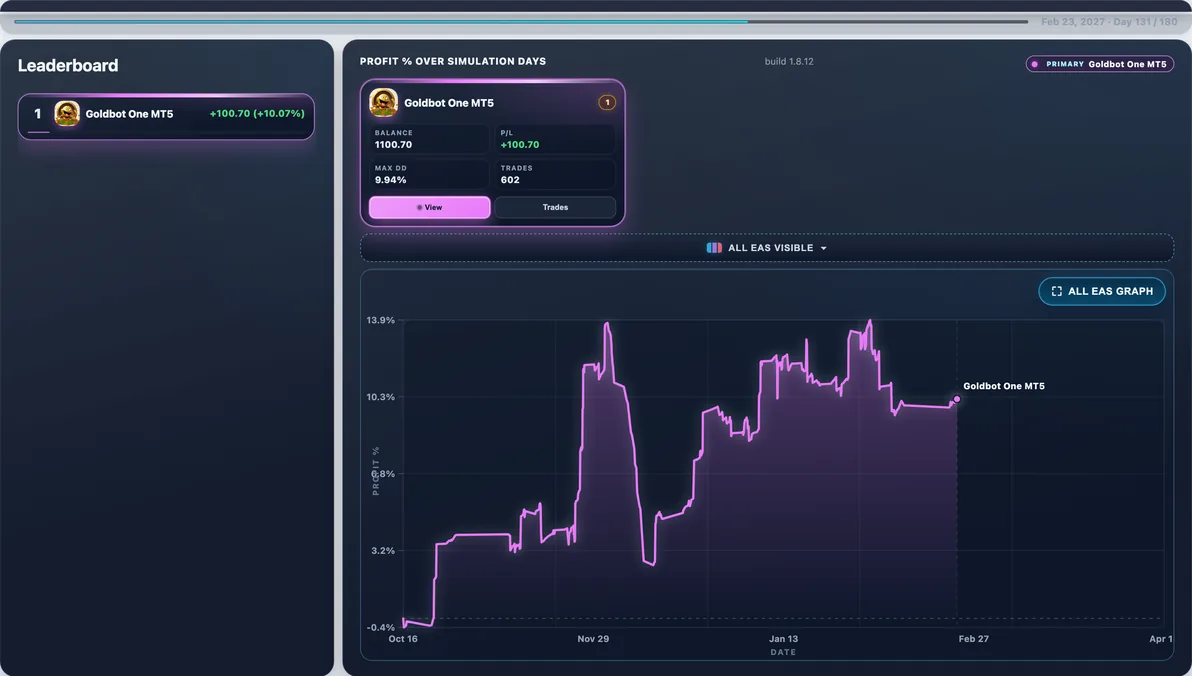This screenshot has width=1192, height=676.
Task: Click the colored bars icon beside All EAs Visible
Action: coord(714,248)
